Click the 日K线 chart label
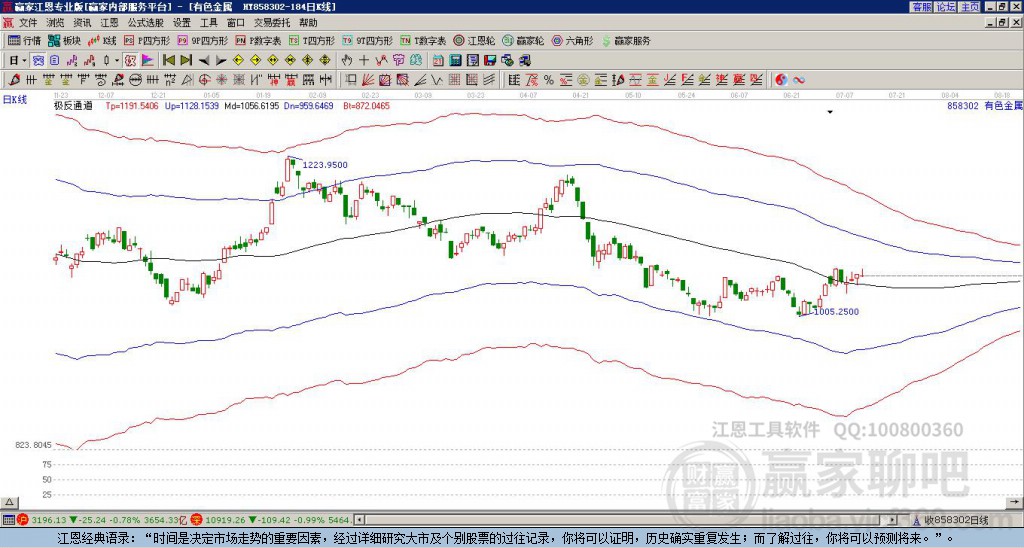The width and height of the screenshot is (1024, 548). point(15,100)
